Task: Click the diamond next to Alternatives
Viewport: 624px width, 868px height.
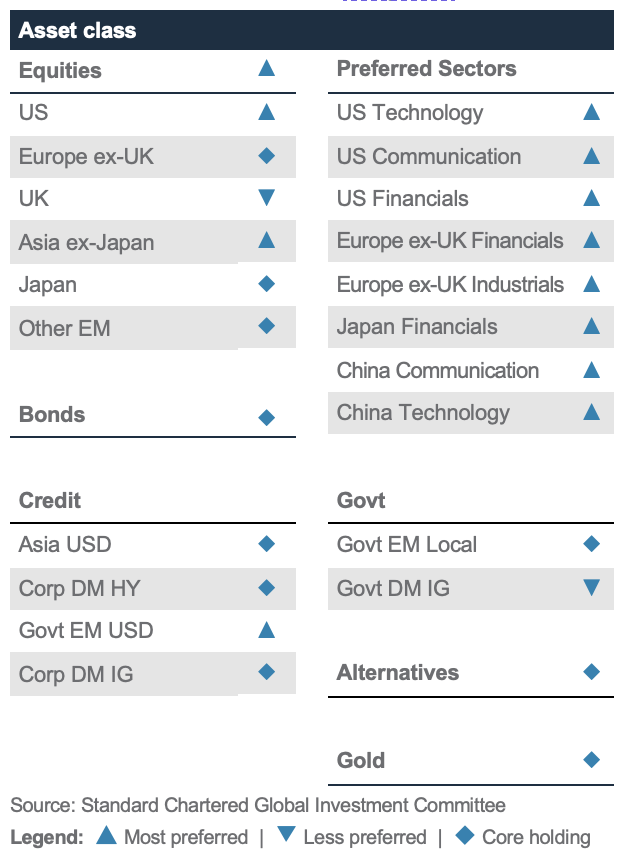Action: point(591,672)
